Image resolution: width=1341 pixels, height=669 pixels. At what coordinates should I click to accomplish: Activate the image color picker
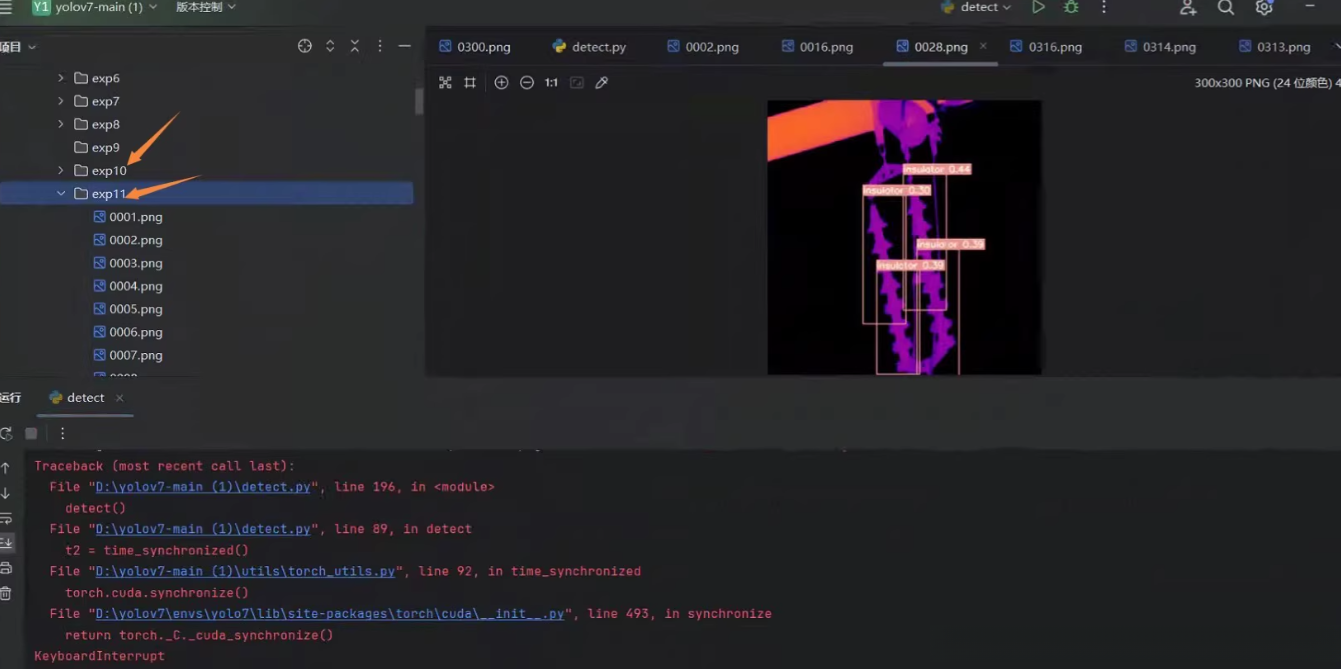point(601,83)
